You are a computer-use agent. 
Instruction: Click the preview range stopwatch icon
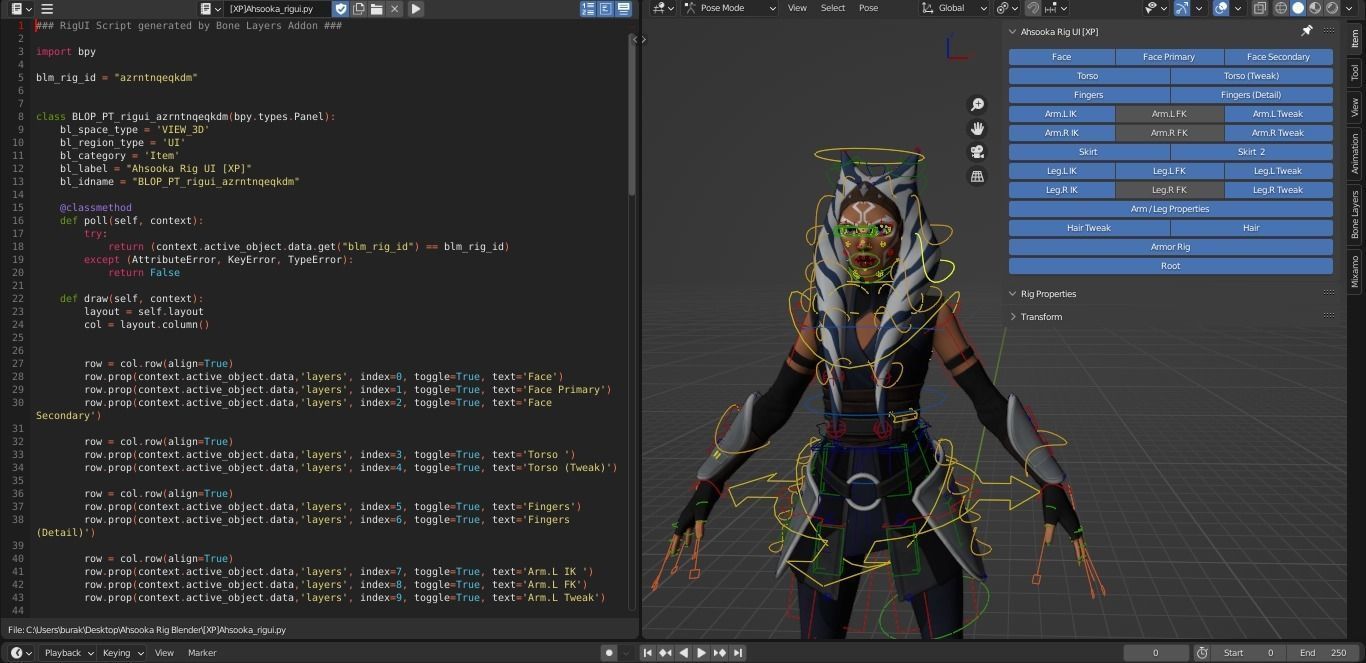pyautogui.click(x=1203, y=653)
